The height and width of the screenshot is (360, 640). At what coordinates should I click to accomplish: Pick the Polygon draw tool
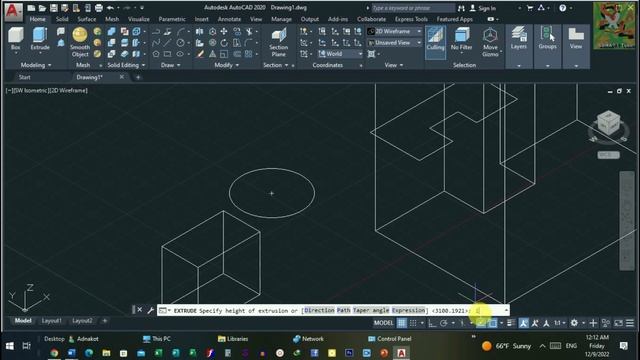[156, 54]
